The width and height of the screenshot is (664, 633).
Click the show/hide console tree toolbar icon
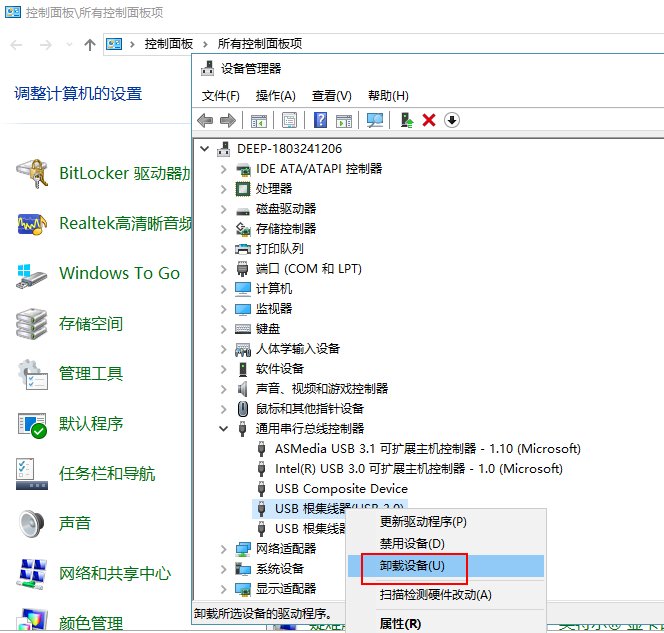[x=259, y=121]
